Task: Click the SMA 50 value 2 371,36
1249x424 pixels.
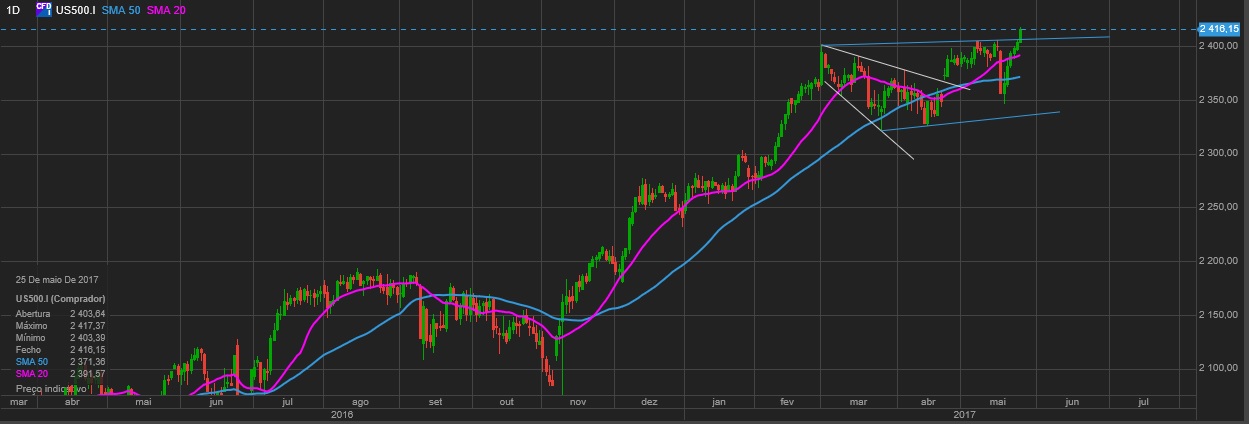Action: point(88,362)
